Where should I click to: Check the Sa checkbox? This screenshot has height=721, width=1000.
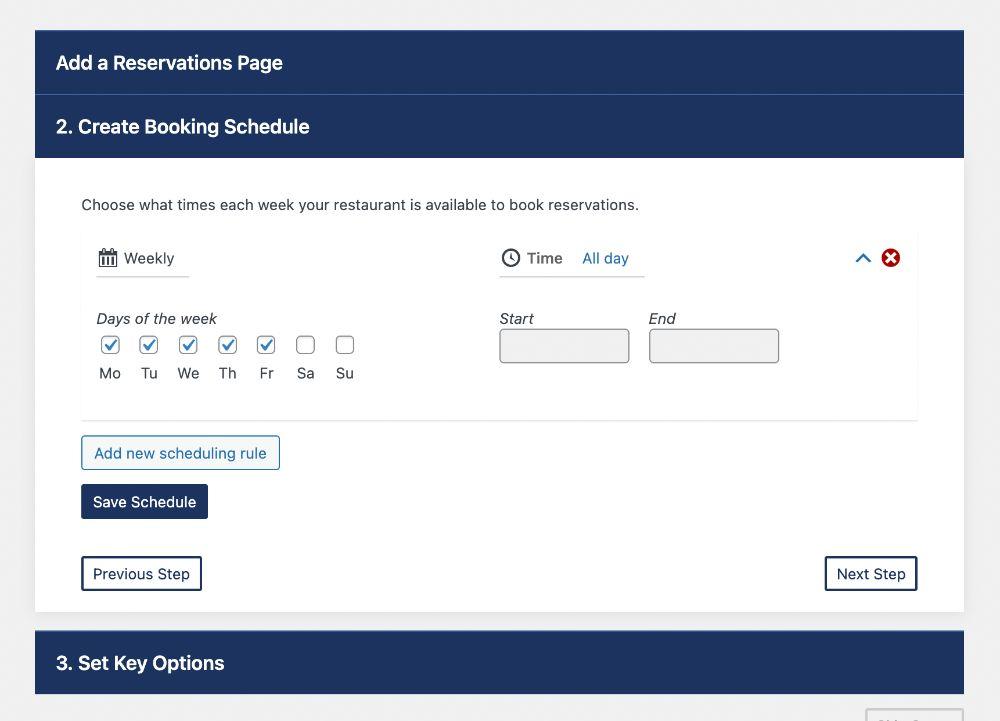pyautogui.click(x=305, y=345)
